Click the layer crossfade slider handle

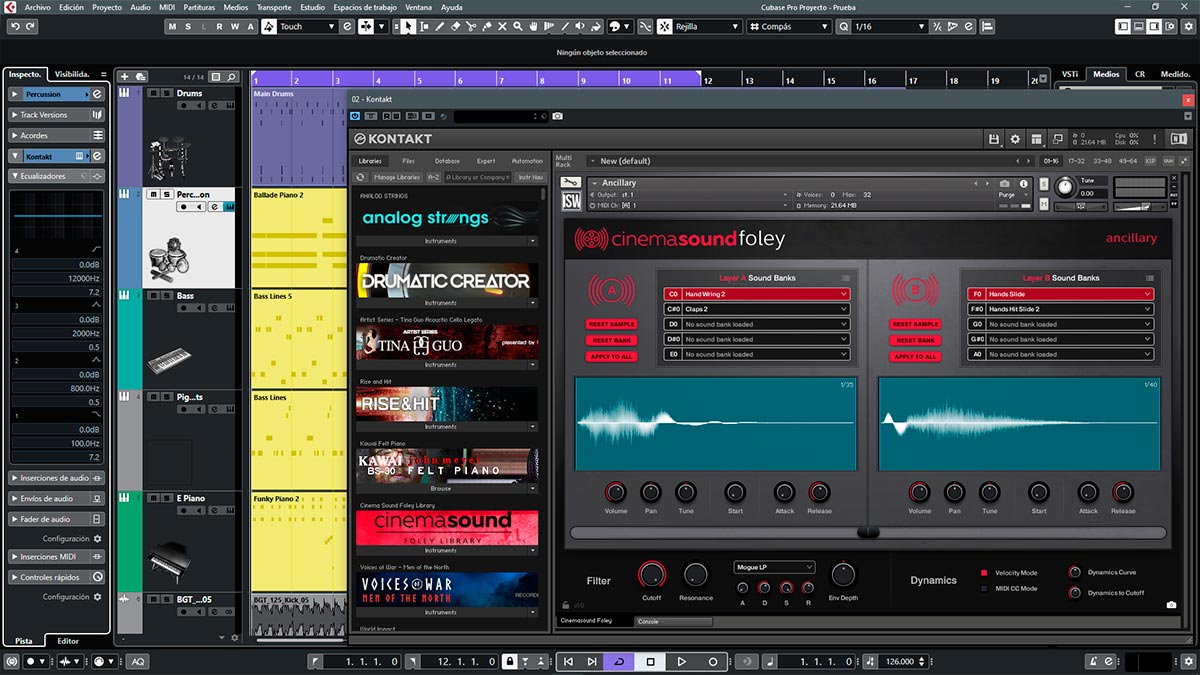click(868, 533)
